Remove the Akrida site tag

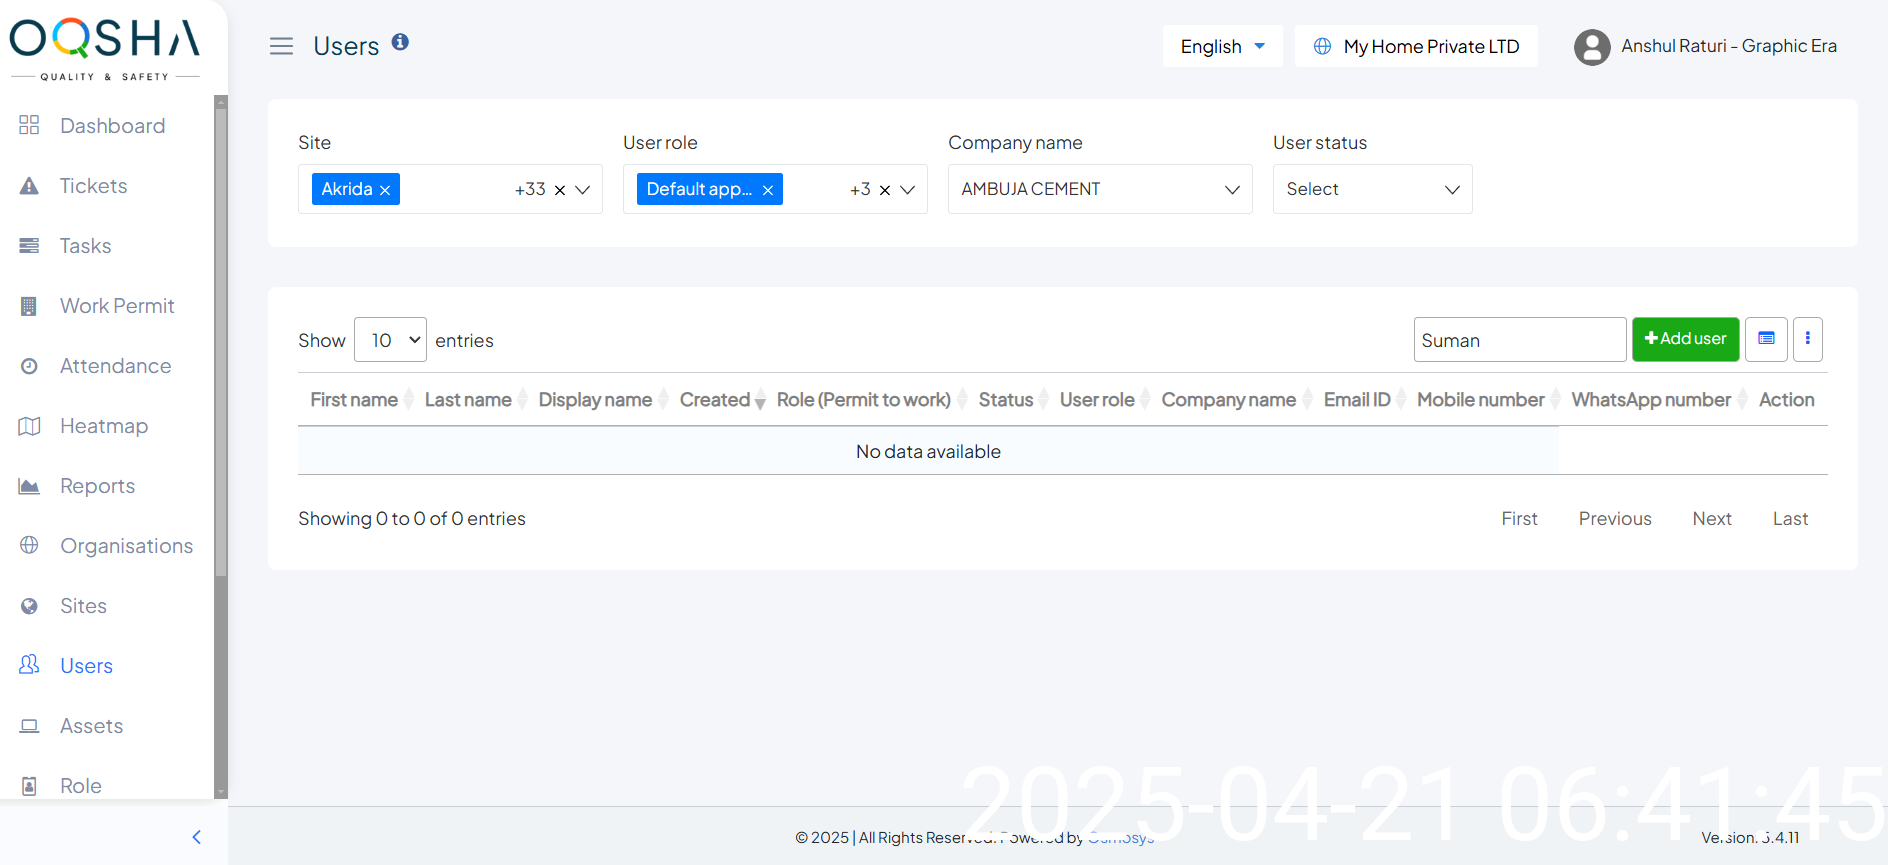click(x=385, y=190)
